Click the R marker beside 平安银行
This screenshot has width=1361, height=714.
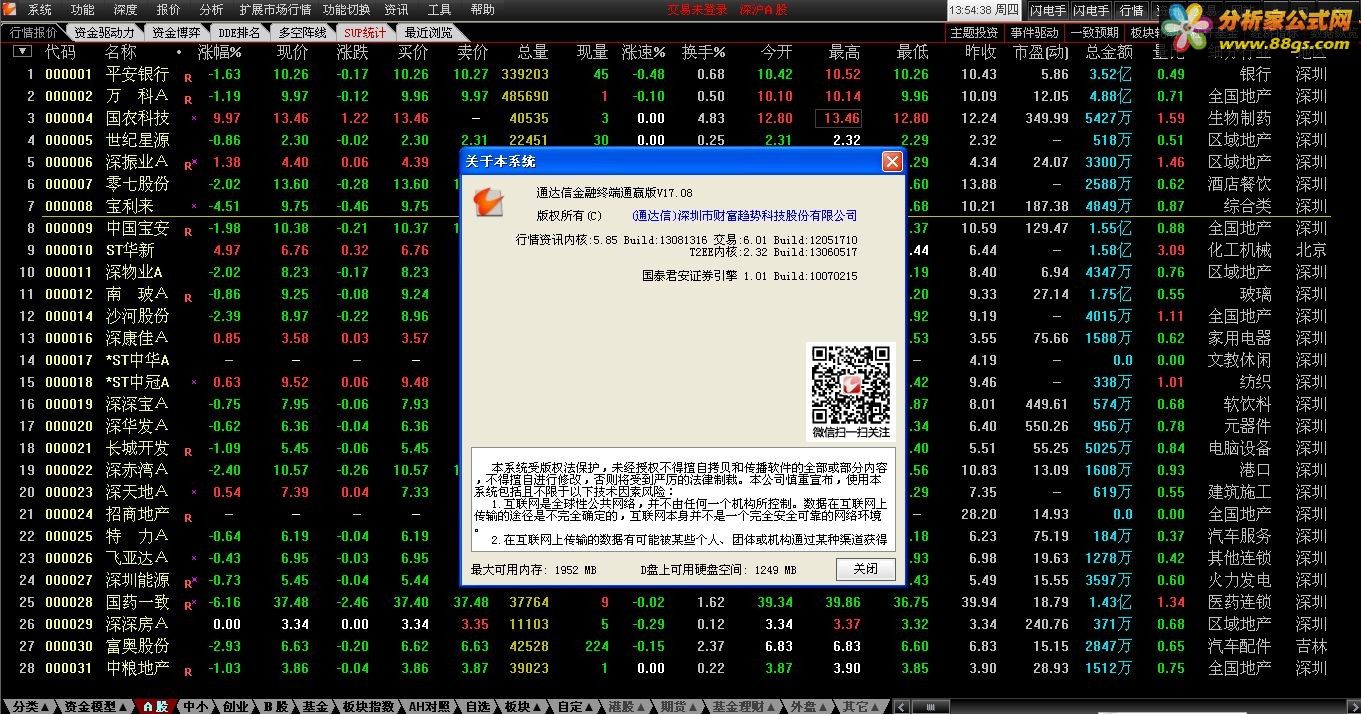click(x=188, y=76)
